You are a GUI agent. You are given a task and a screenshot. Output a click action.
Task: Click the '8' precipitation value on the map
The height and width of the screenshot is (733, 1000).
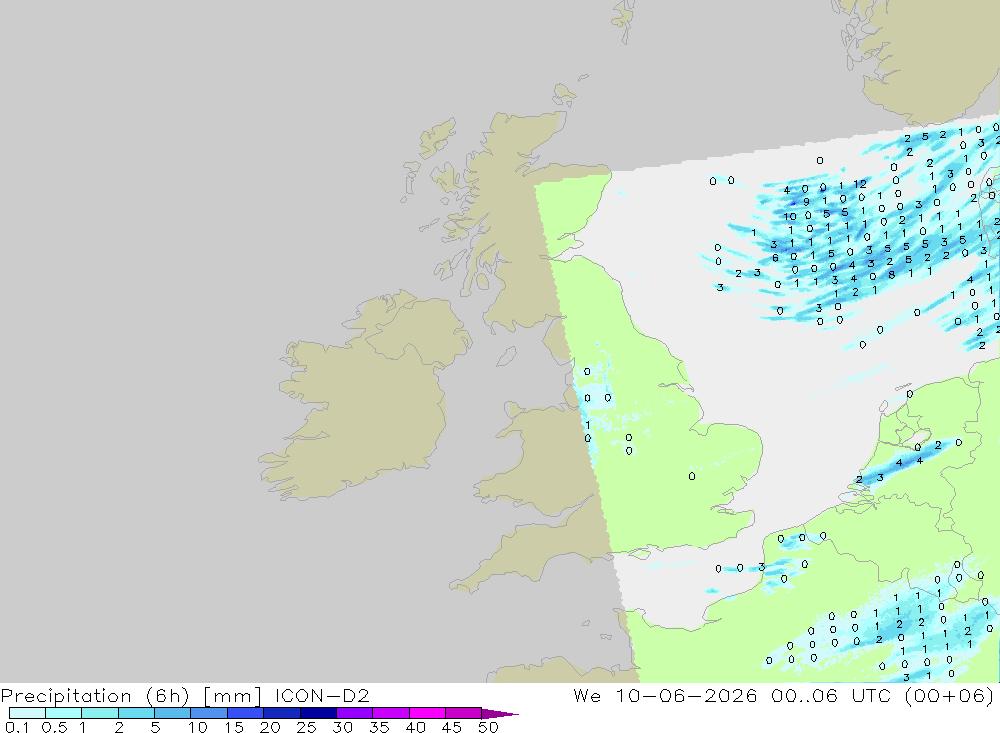coord(892,275)
